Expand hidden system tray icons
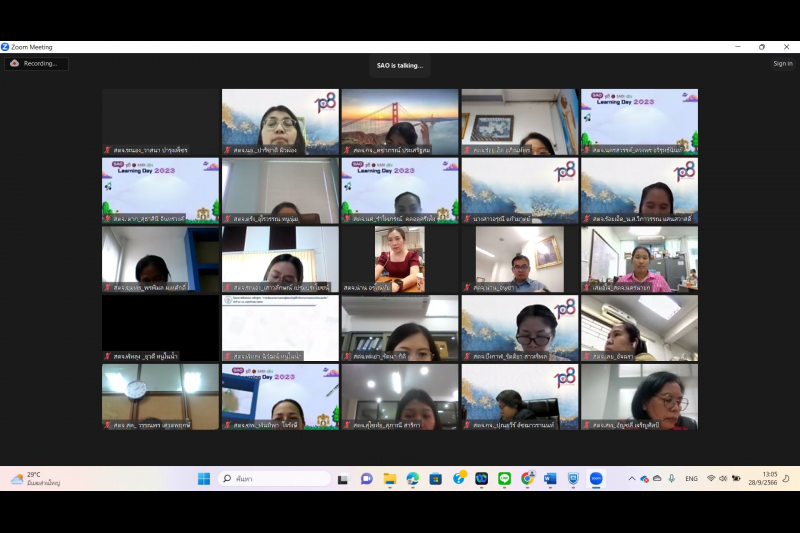 click(x=631, y=479)
